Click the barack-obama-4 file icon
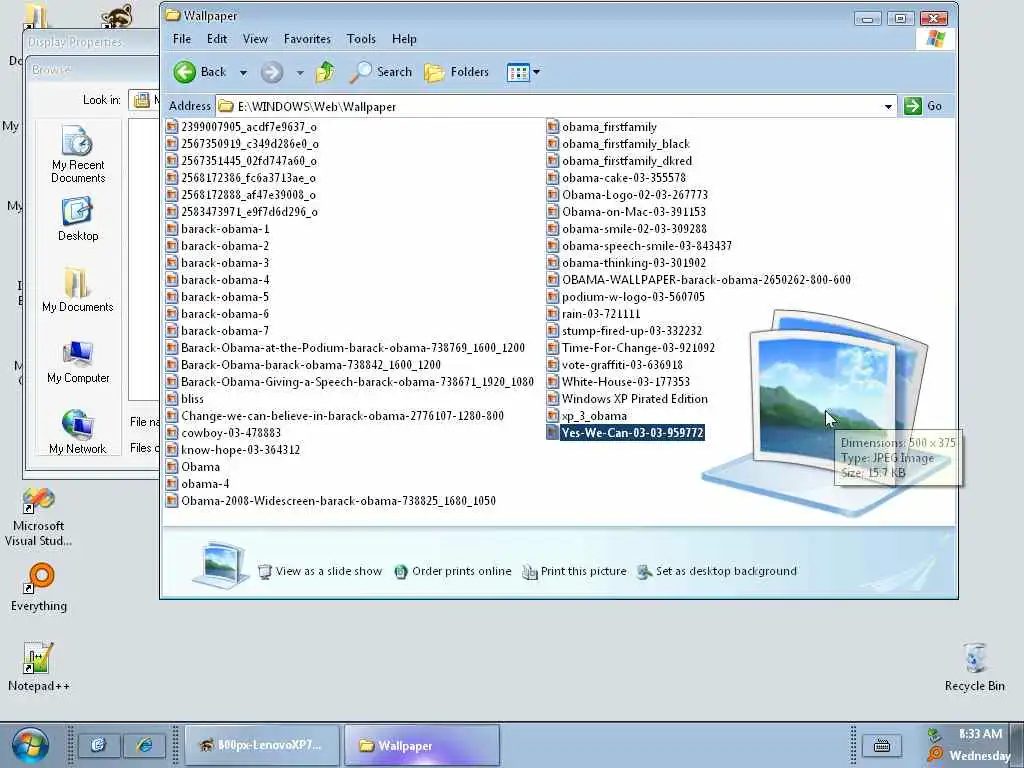The height and width of the screenshot is (768, 1024). (x=172, y=280)
